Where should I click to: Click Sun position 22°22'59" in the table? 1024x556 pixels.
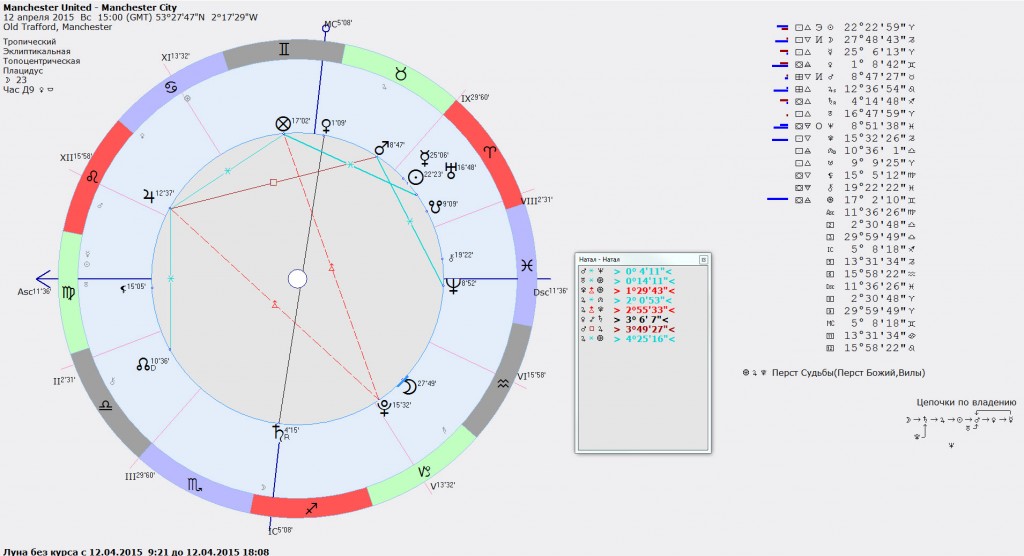point(875,27)
